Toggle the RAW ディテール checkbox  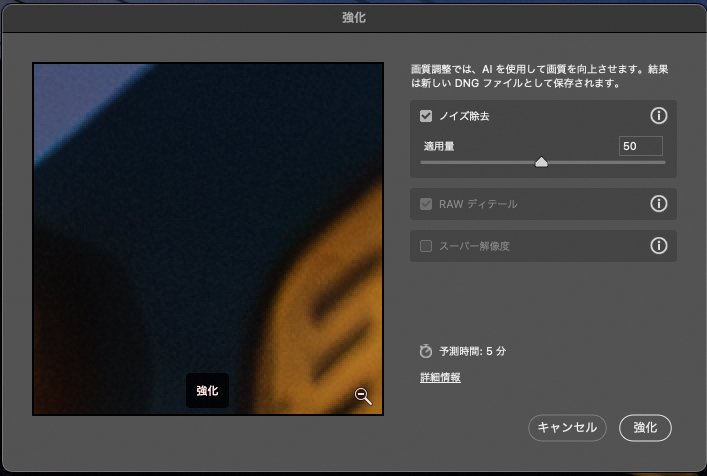tap(426, 204)
